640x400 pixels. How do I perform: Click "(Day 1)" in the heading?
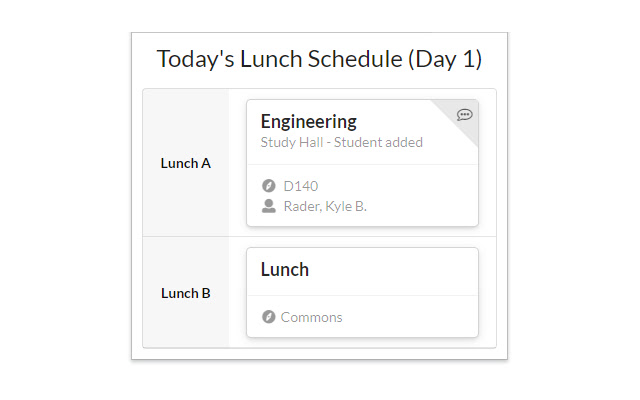(x=444, y=59)
